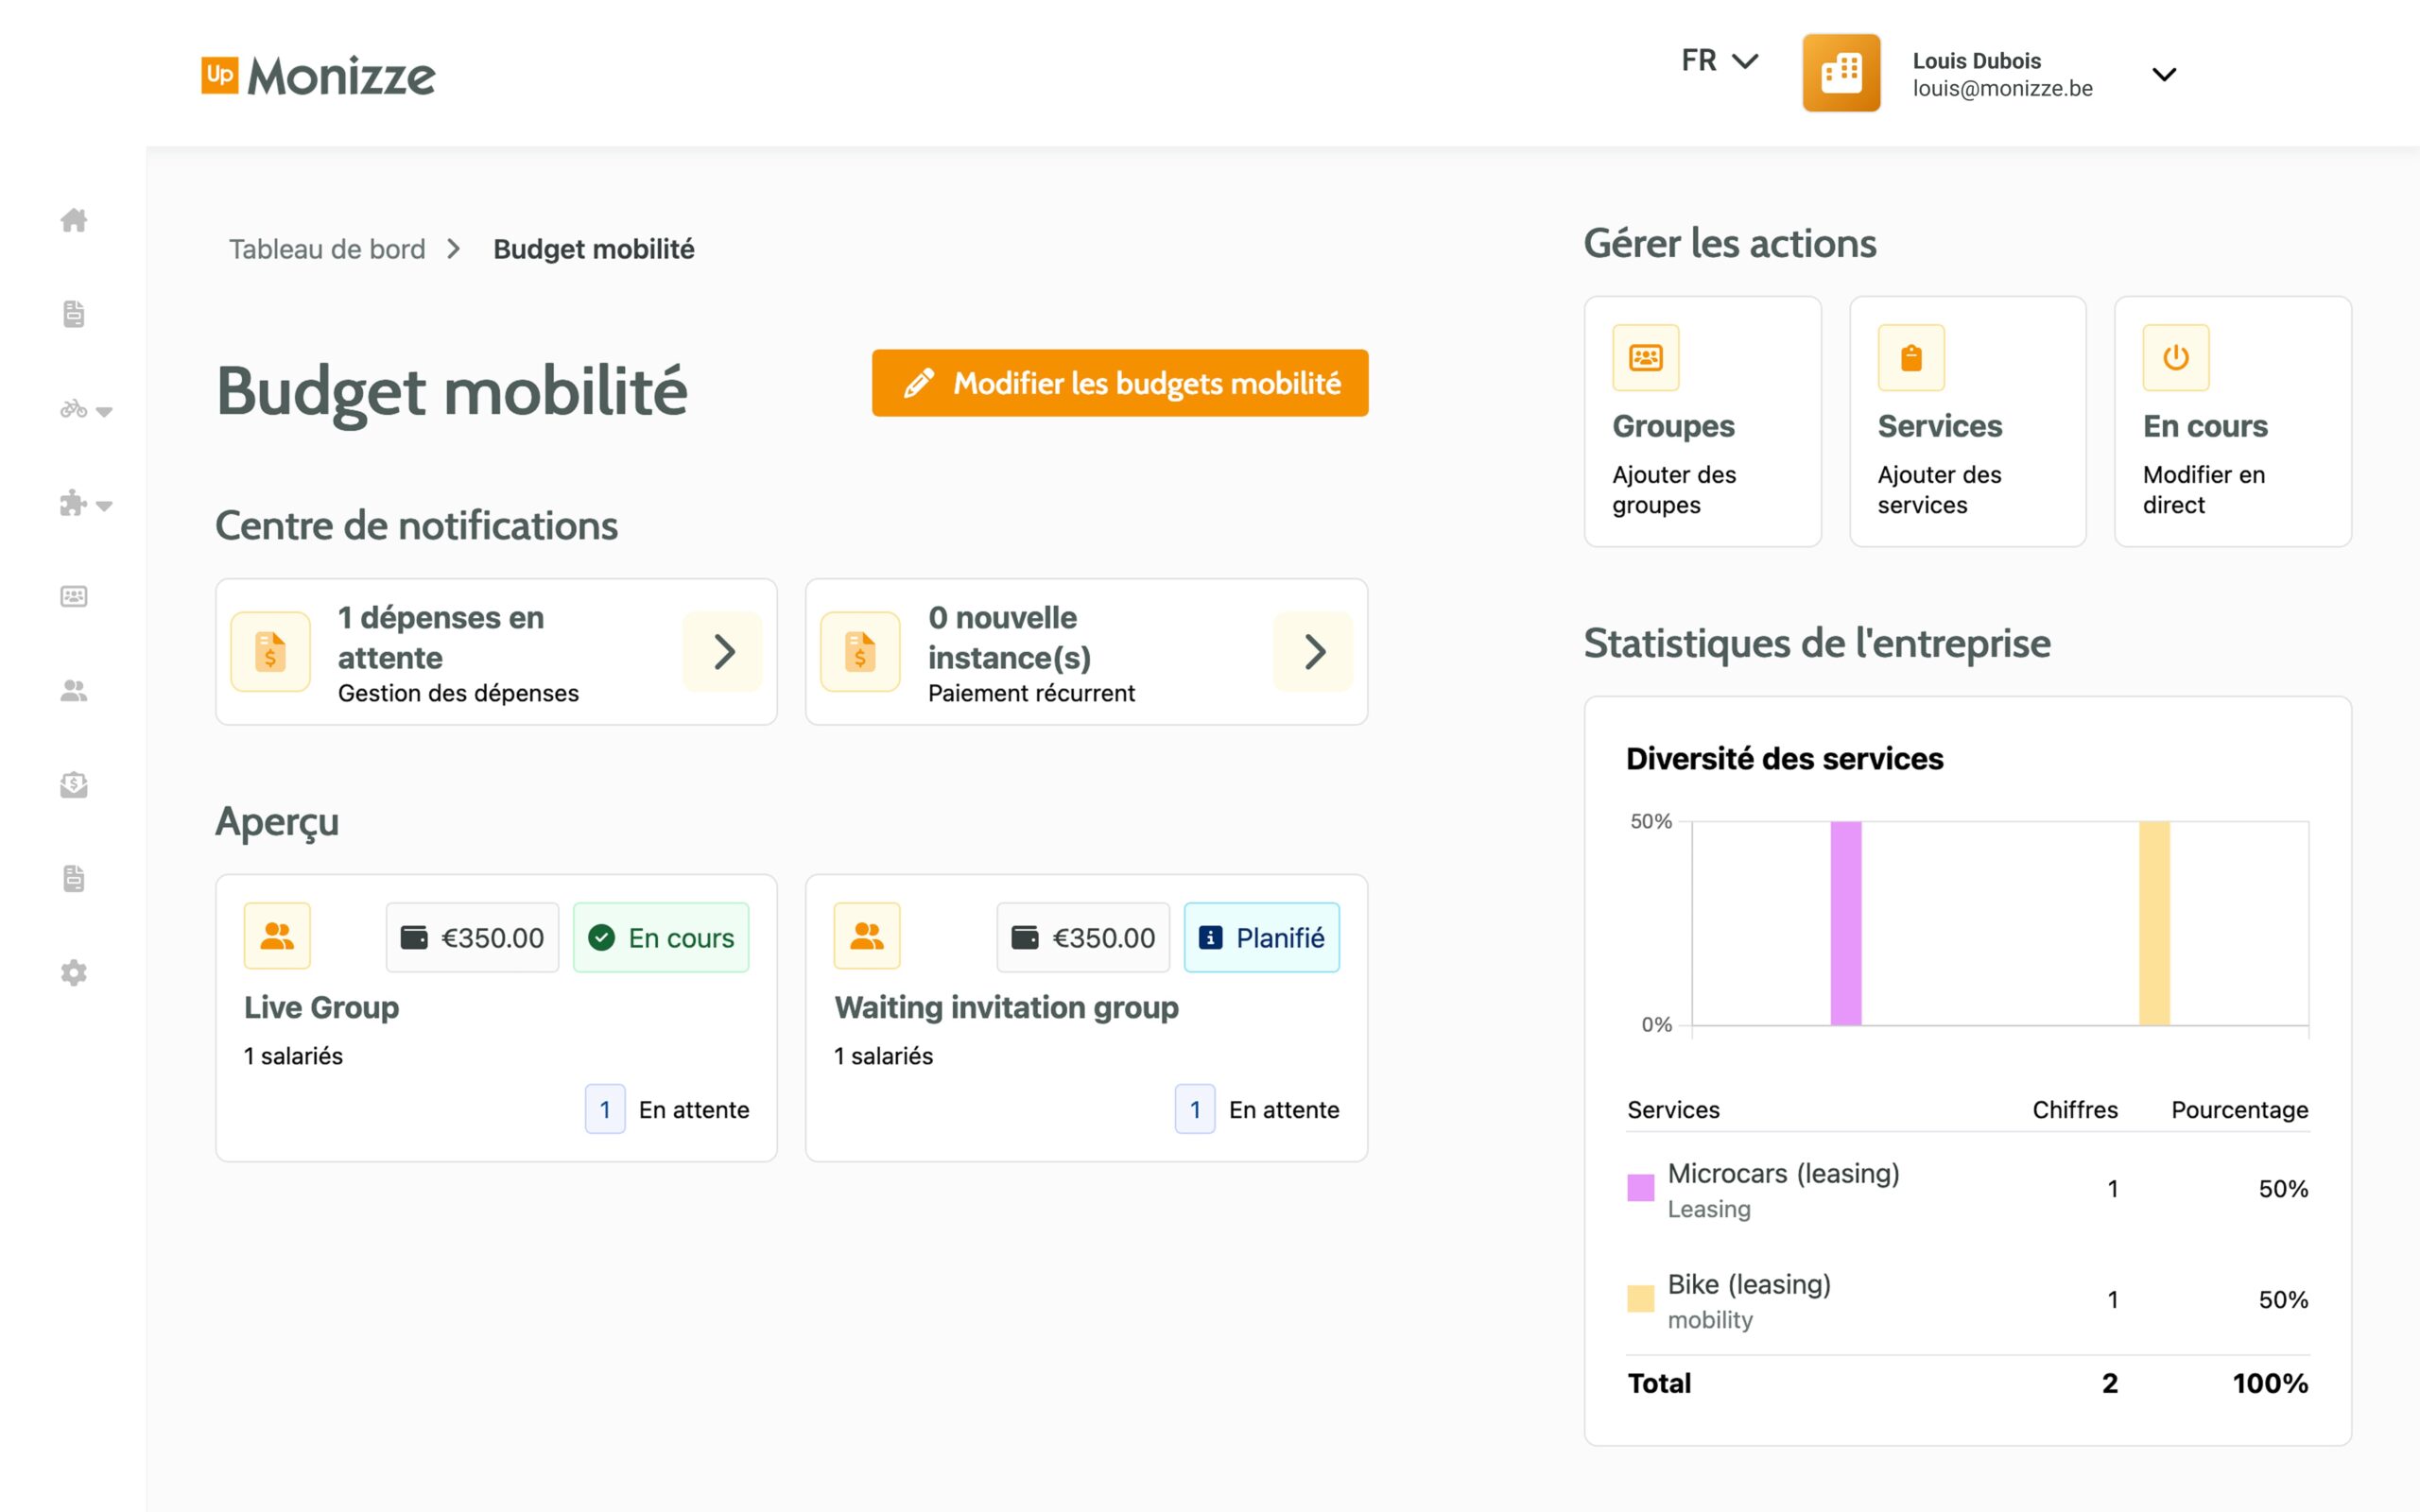Open the Louis Dubois account menu chevron
The width and height of the screenshot is (2420, 1512).
(2163, 75)
